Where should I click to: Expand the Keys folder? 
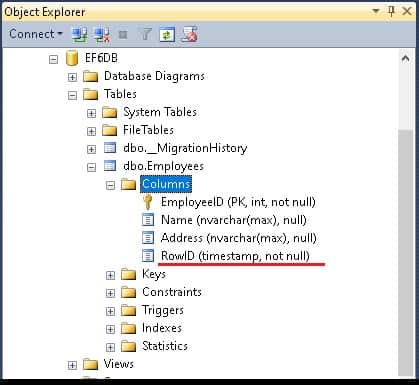[110, 275]
